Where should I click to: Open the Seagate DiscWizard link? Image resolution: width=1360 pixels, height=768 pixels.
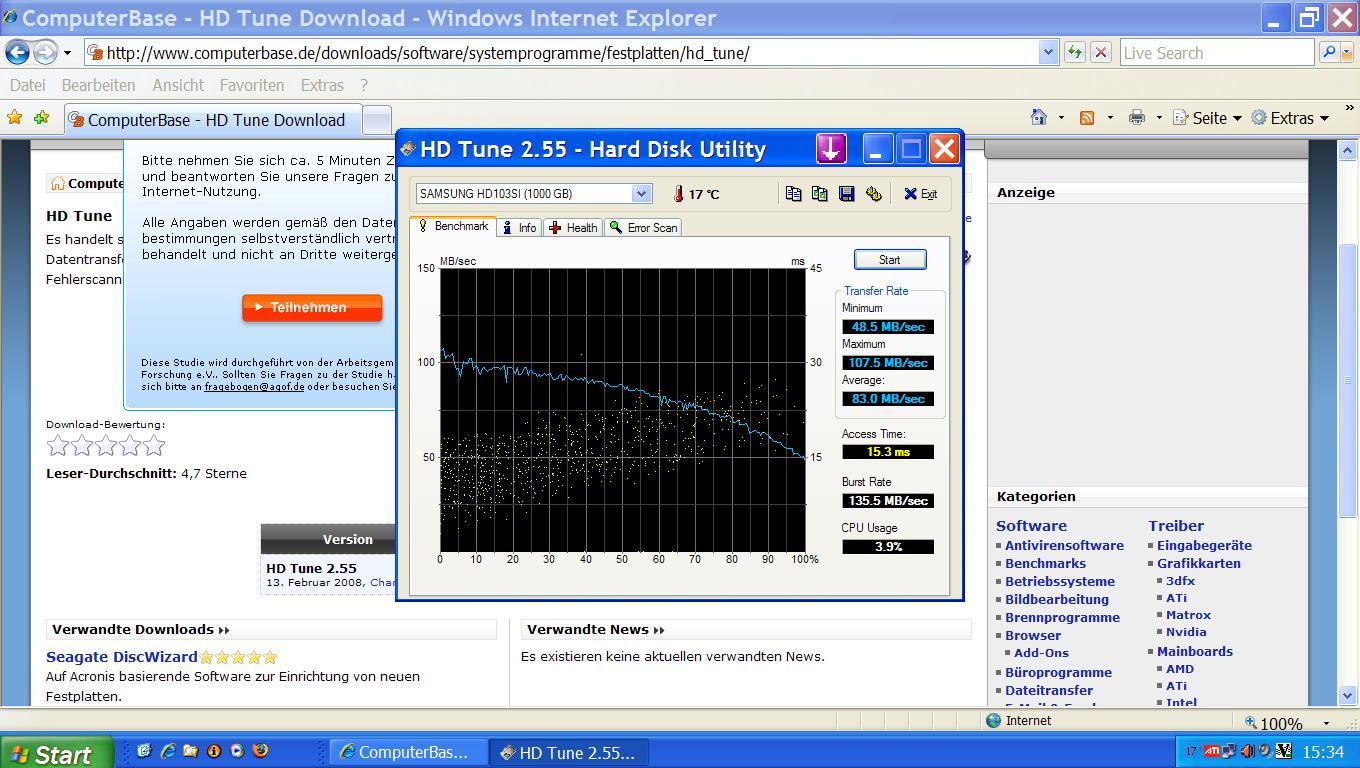[x=122, y=657]
